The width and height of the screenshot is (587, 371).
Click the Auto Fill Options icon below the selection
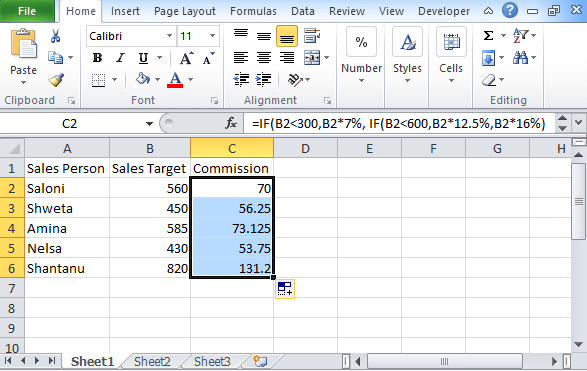(285, 289)
